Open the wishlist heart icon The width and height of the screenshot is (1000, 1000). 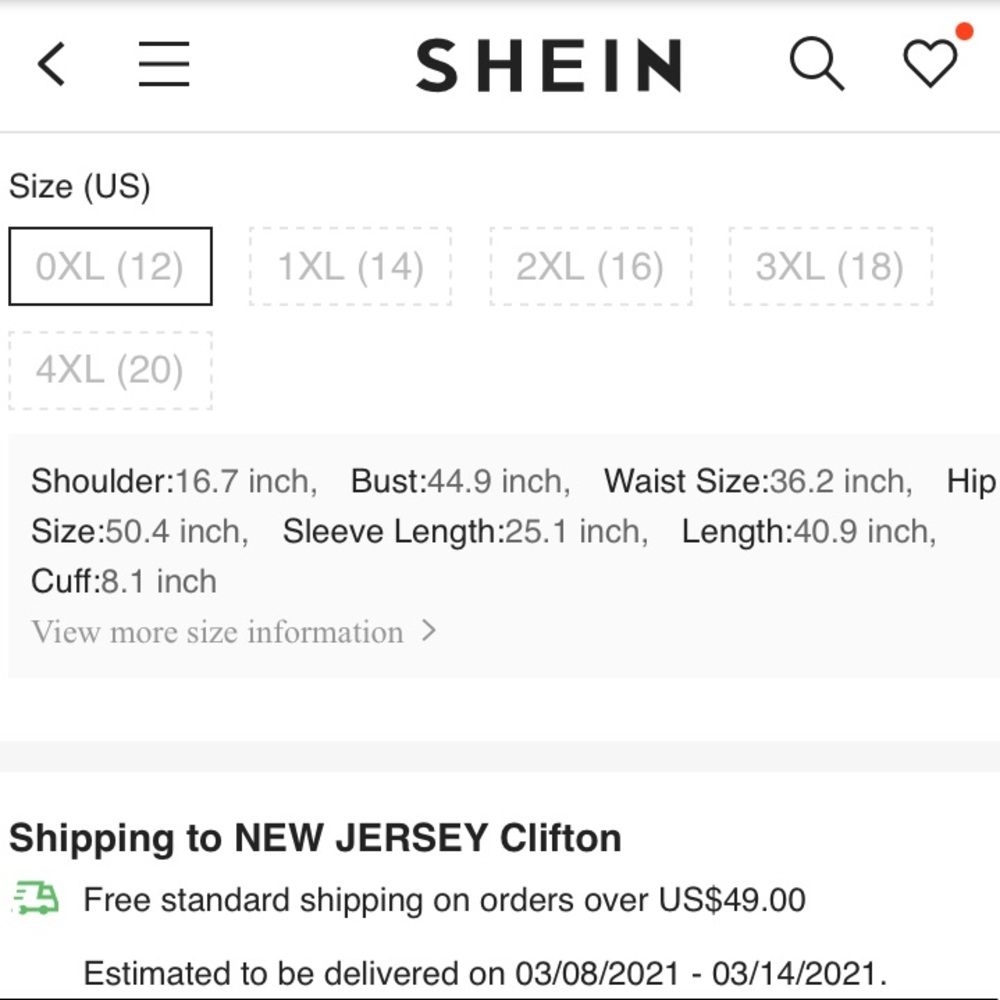point(929,64)
